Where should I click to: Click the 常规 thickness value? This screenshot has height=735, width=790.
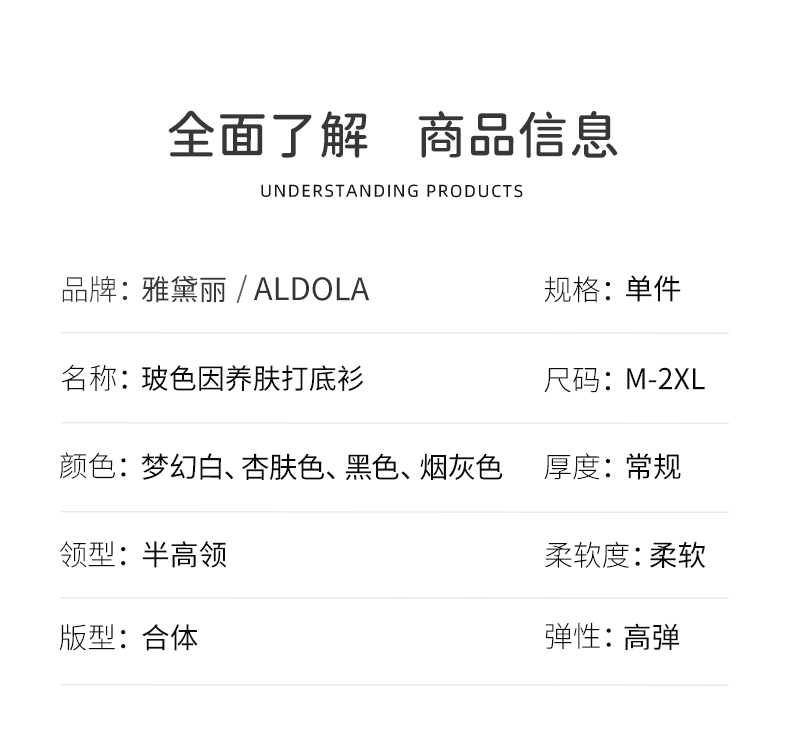point(653,467)
